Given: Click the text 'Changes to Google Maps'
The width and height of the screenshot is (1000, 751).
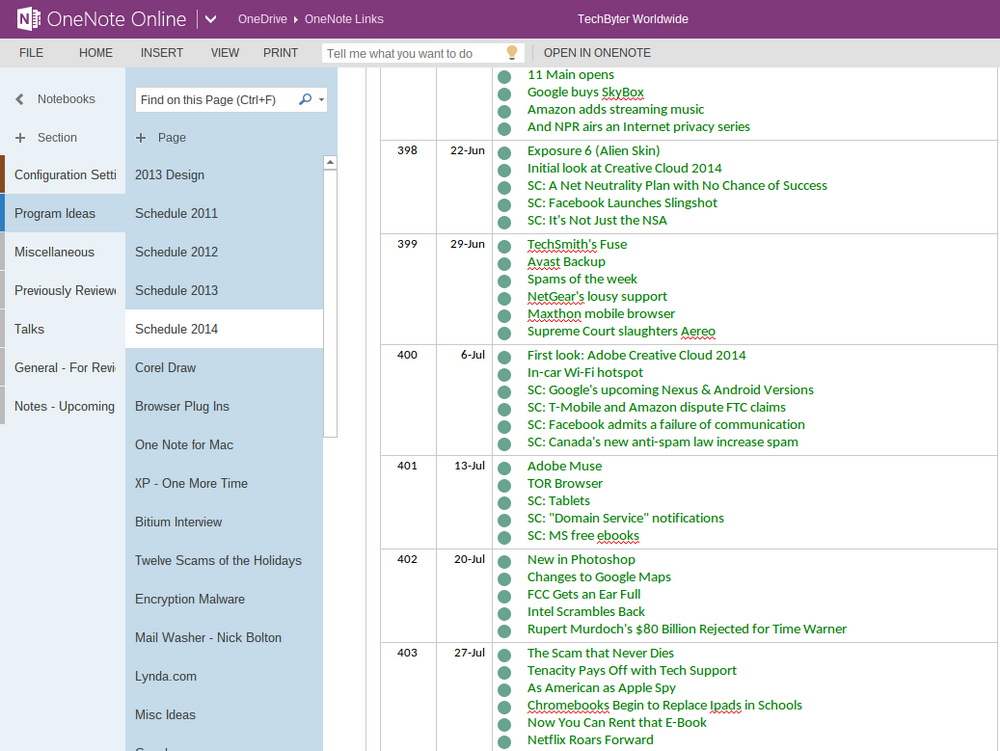Looking at the screenshot, I should (599, 577).
